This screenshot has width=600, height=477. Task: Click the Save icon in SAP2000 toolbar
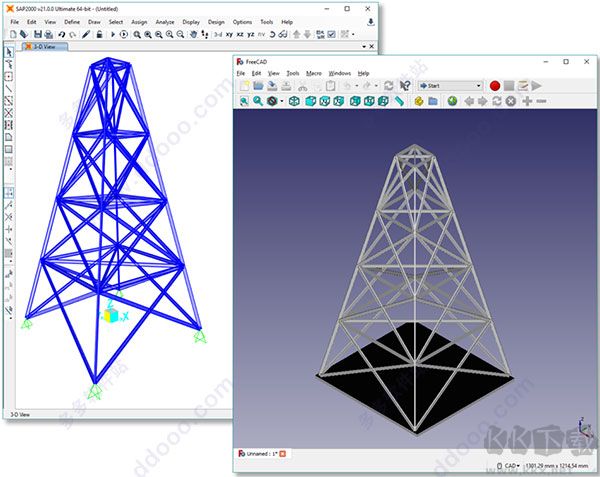point(37,34)
